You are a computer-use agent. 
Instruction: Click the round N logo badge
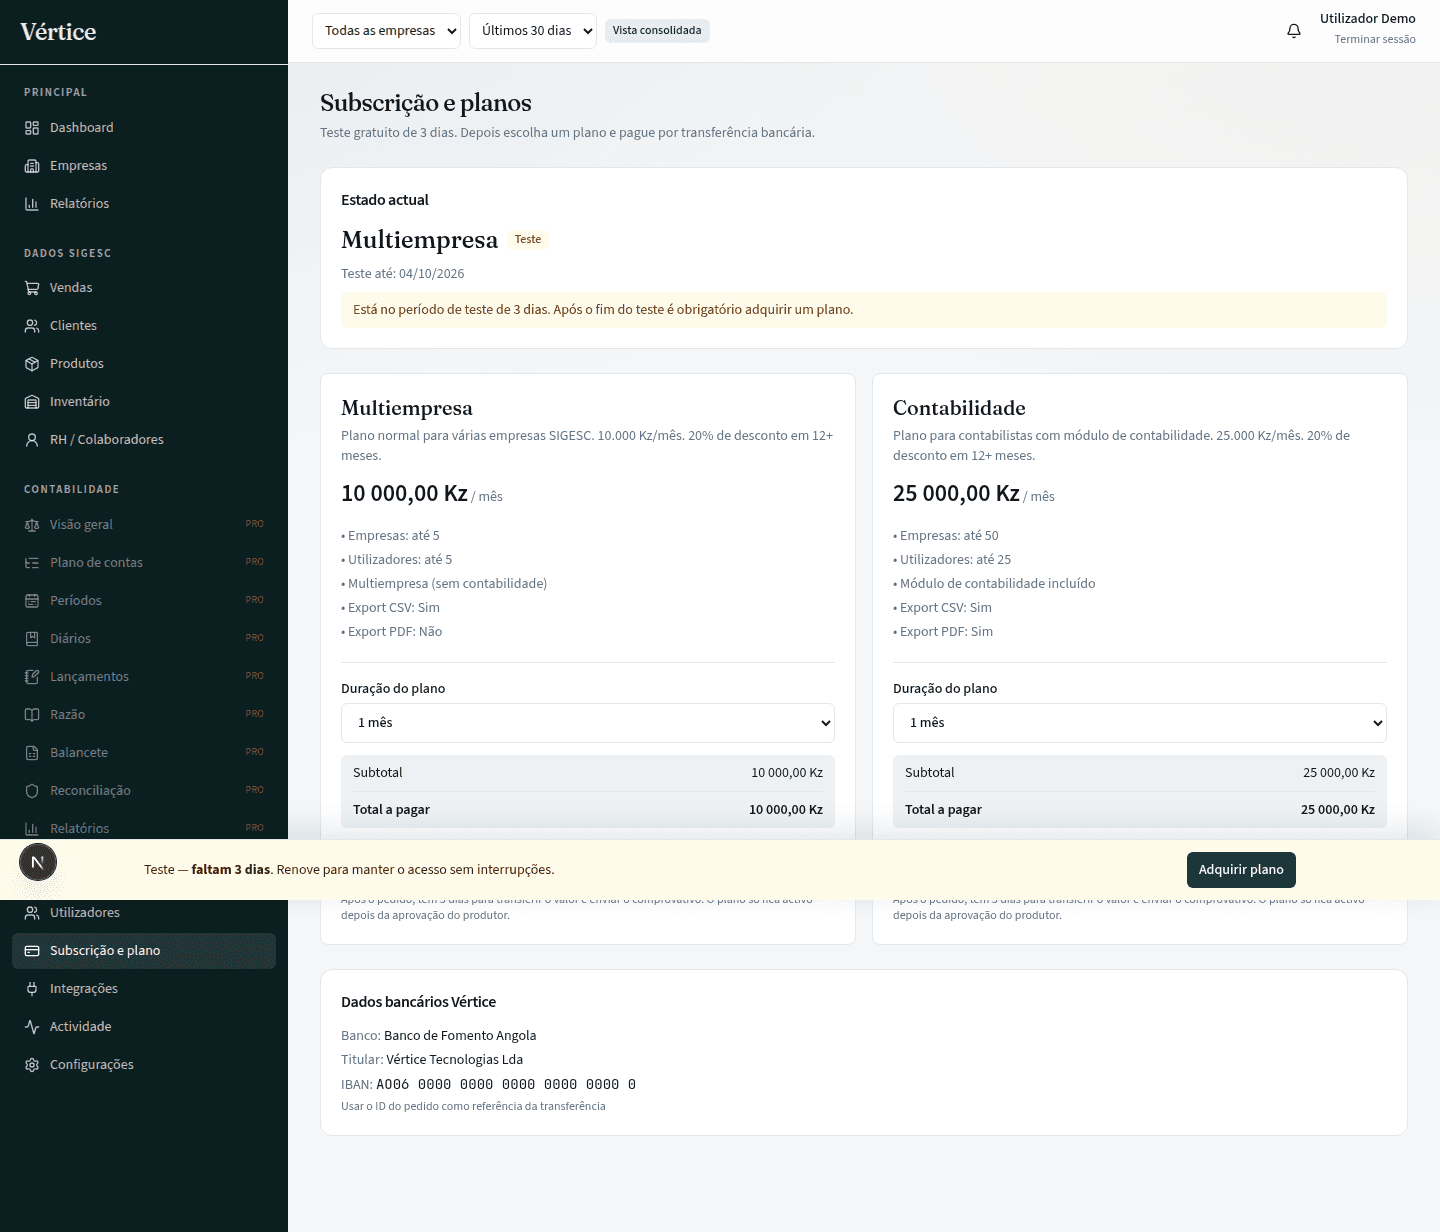pos(38,862)
